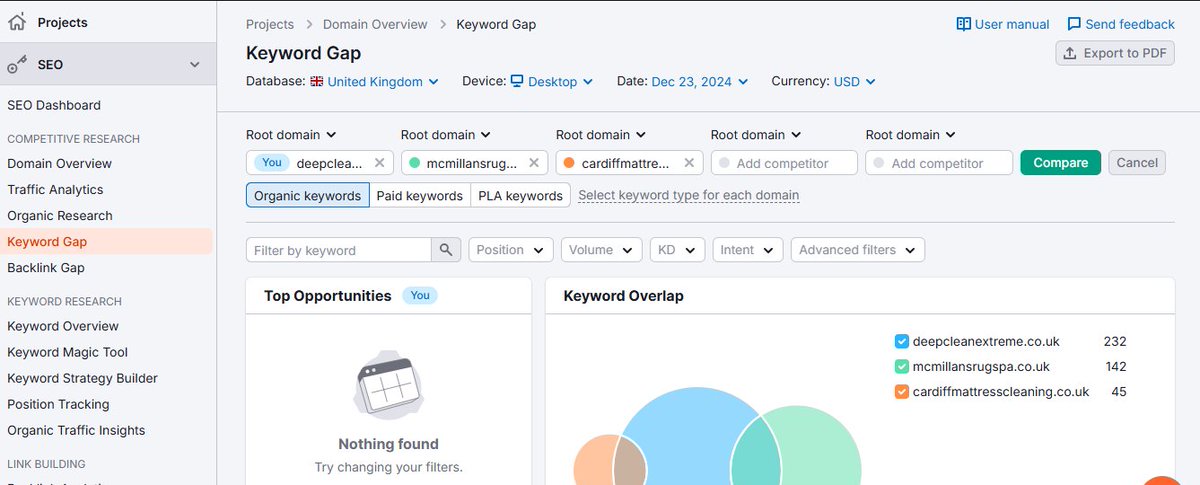Image resolution: width=1200 pixels, height=485 pixels.
Task: Open Volume filter dropdown
Action: coord(601,250)
